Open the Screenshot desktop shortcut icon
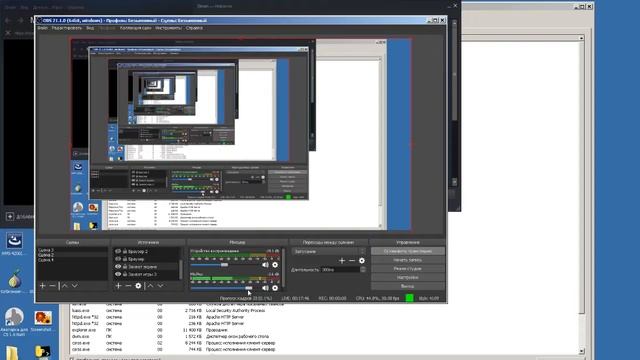This screenshot has height=360, width=640. pyautogui.click(x=43, y=318)
